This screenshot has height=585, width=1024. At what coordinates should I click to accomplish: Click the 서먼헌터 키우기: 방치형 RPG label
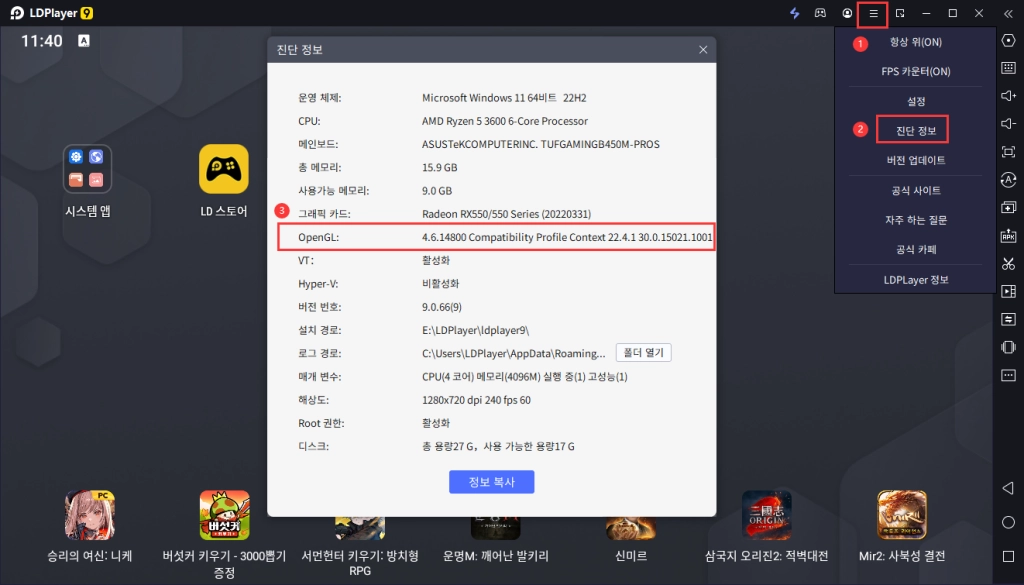click(x=360, y=563)
